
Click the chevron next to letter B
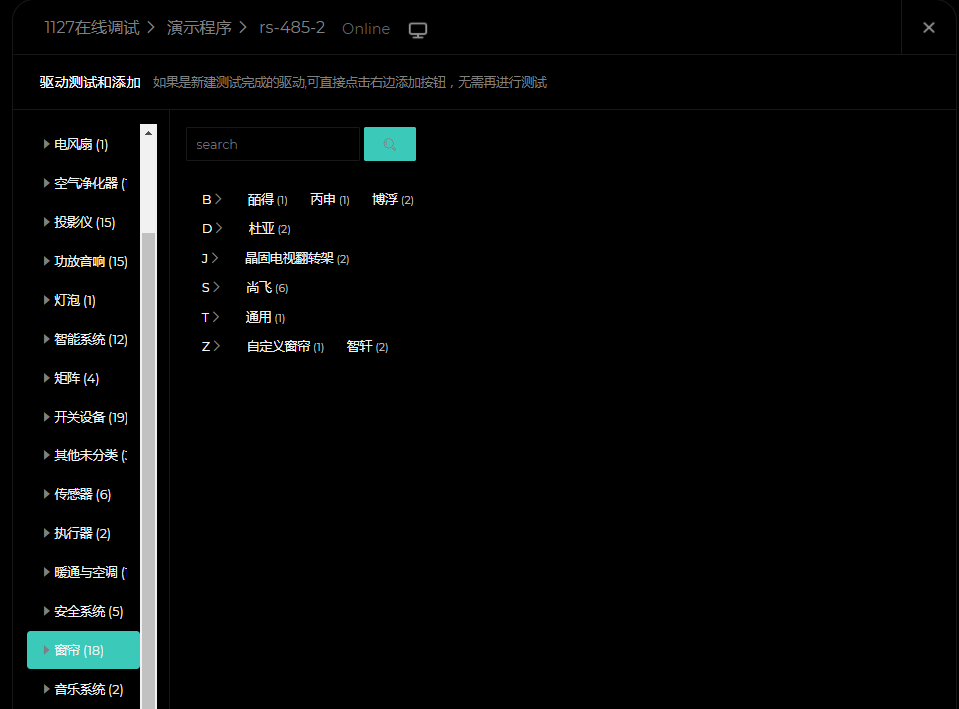coord(218,200)
